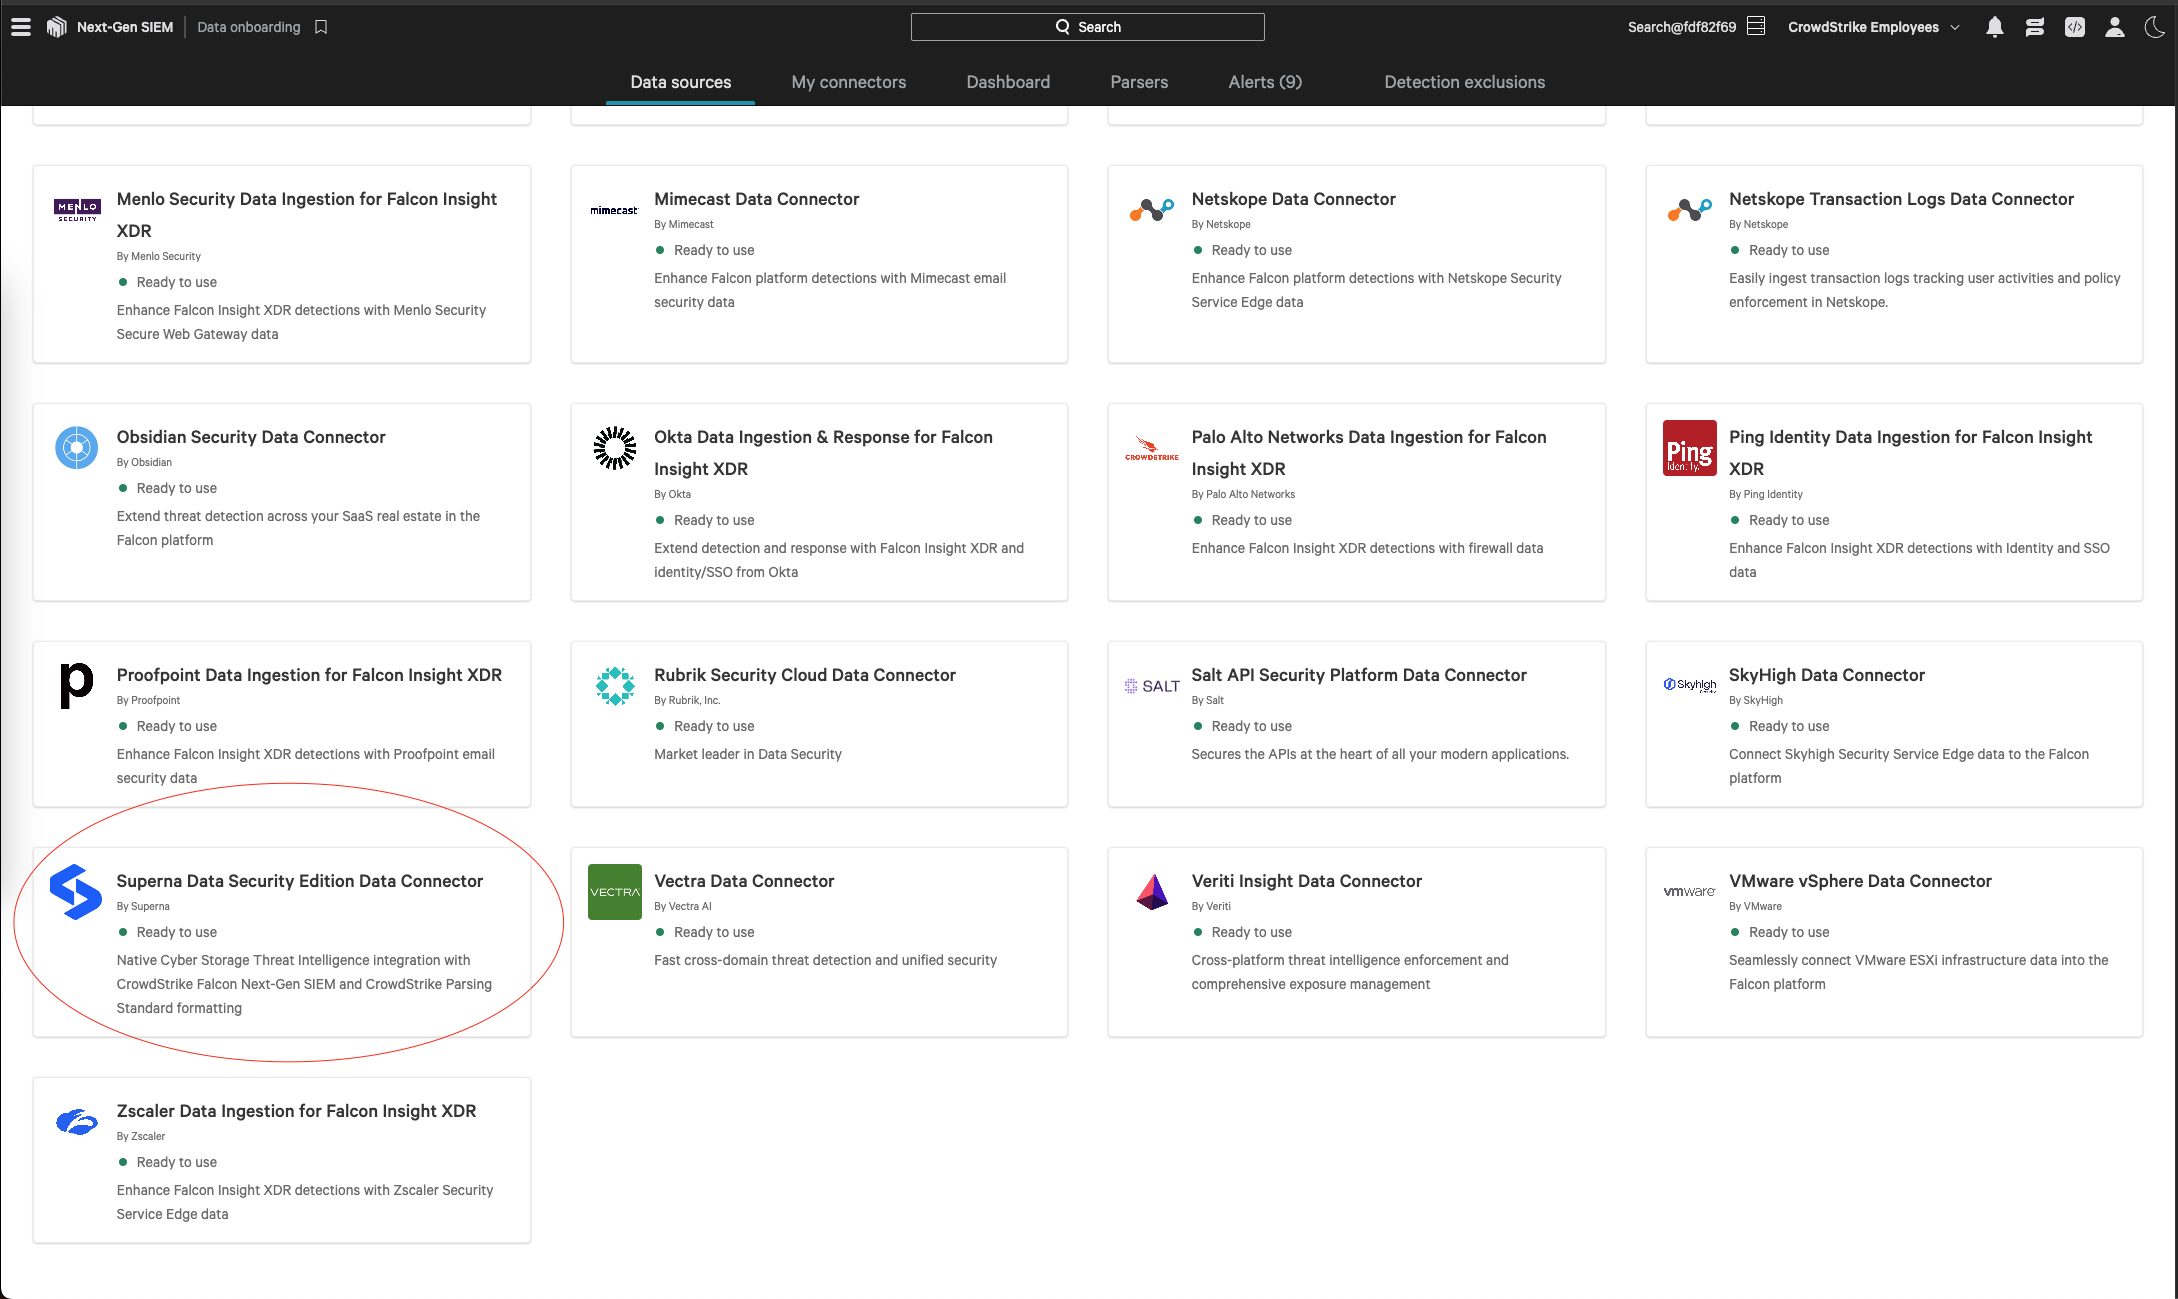Click the CrowdStrike falcon logo icon
The width and height of the screenshot is (2178, 1299).
click(57, 27)
